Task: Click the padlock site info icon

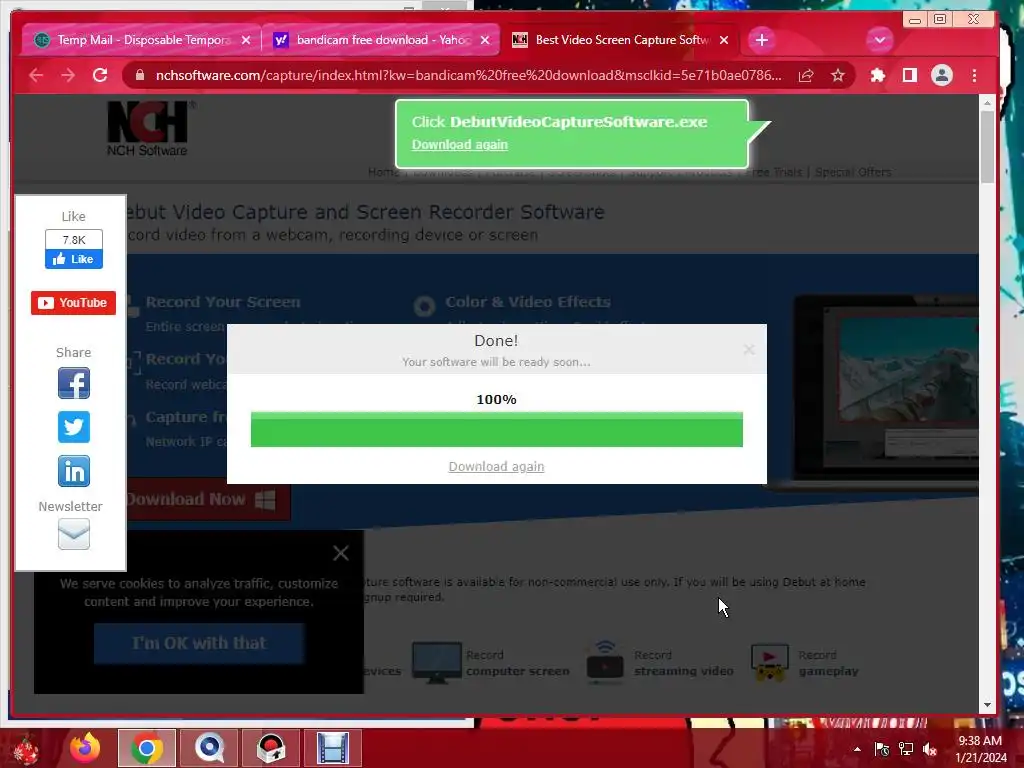Action: coord(139,76)
